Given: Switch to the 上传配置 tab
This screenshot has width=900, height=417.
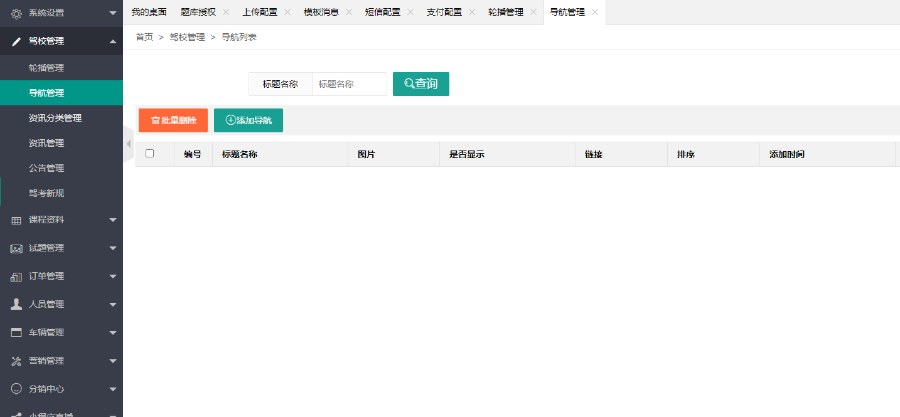Looking at the screenshot, I should 259,12.
